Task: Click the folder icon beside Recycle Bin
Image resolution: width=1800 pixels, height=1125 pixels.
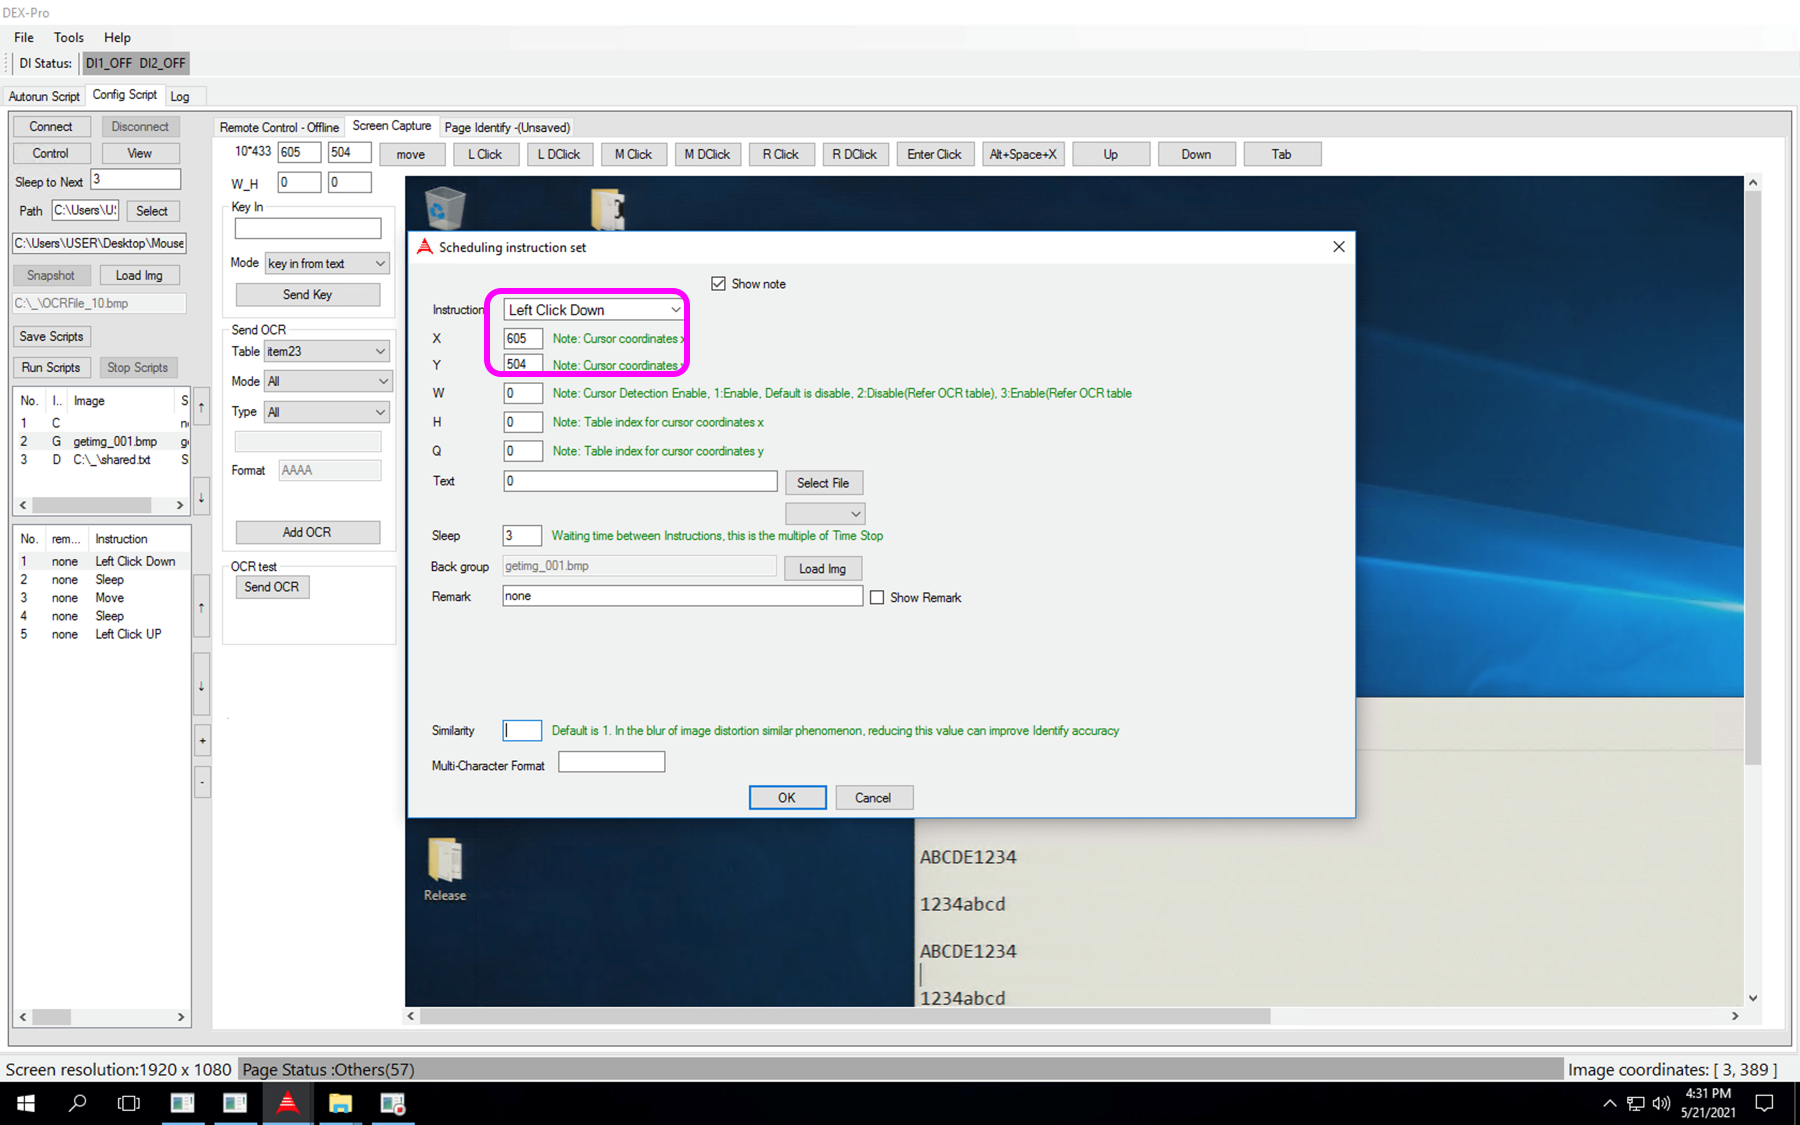Action: point(607,209)
